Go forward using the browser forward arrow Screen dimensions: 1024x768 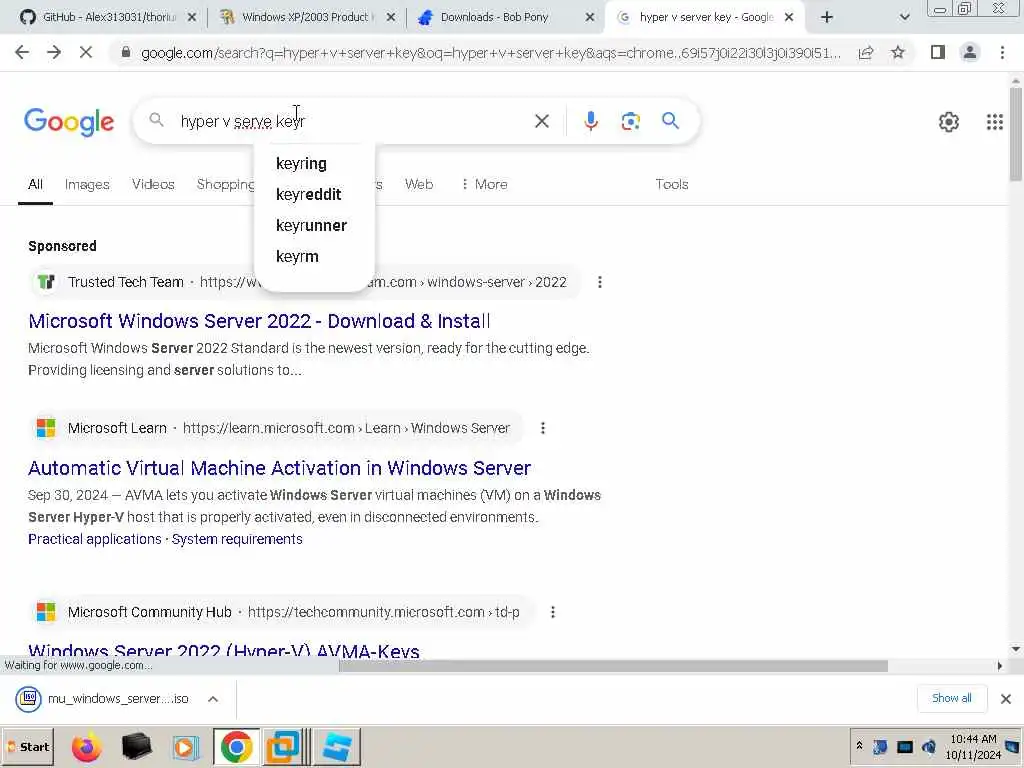[54, 52]
